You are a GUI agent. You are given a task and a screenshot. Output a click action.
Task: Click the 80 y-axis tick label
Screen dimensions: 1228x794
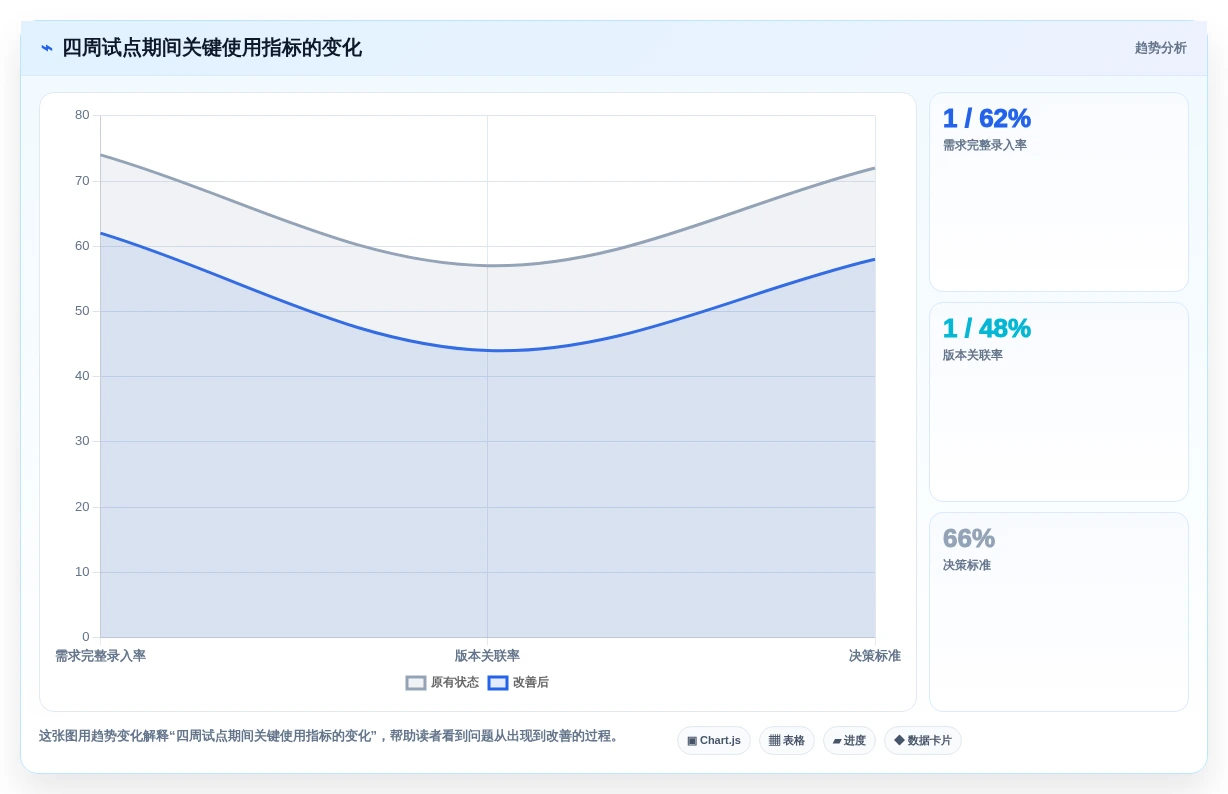pos(82,115)
